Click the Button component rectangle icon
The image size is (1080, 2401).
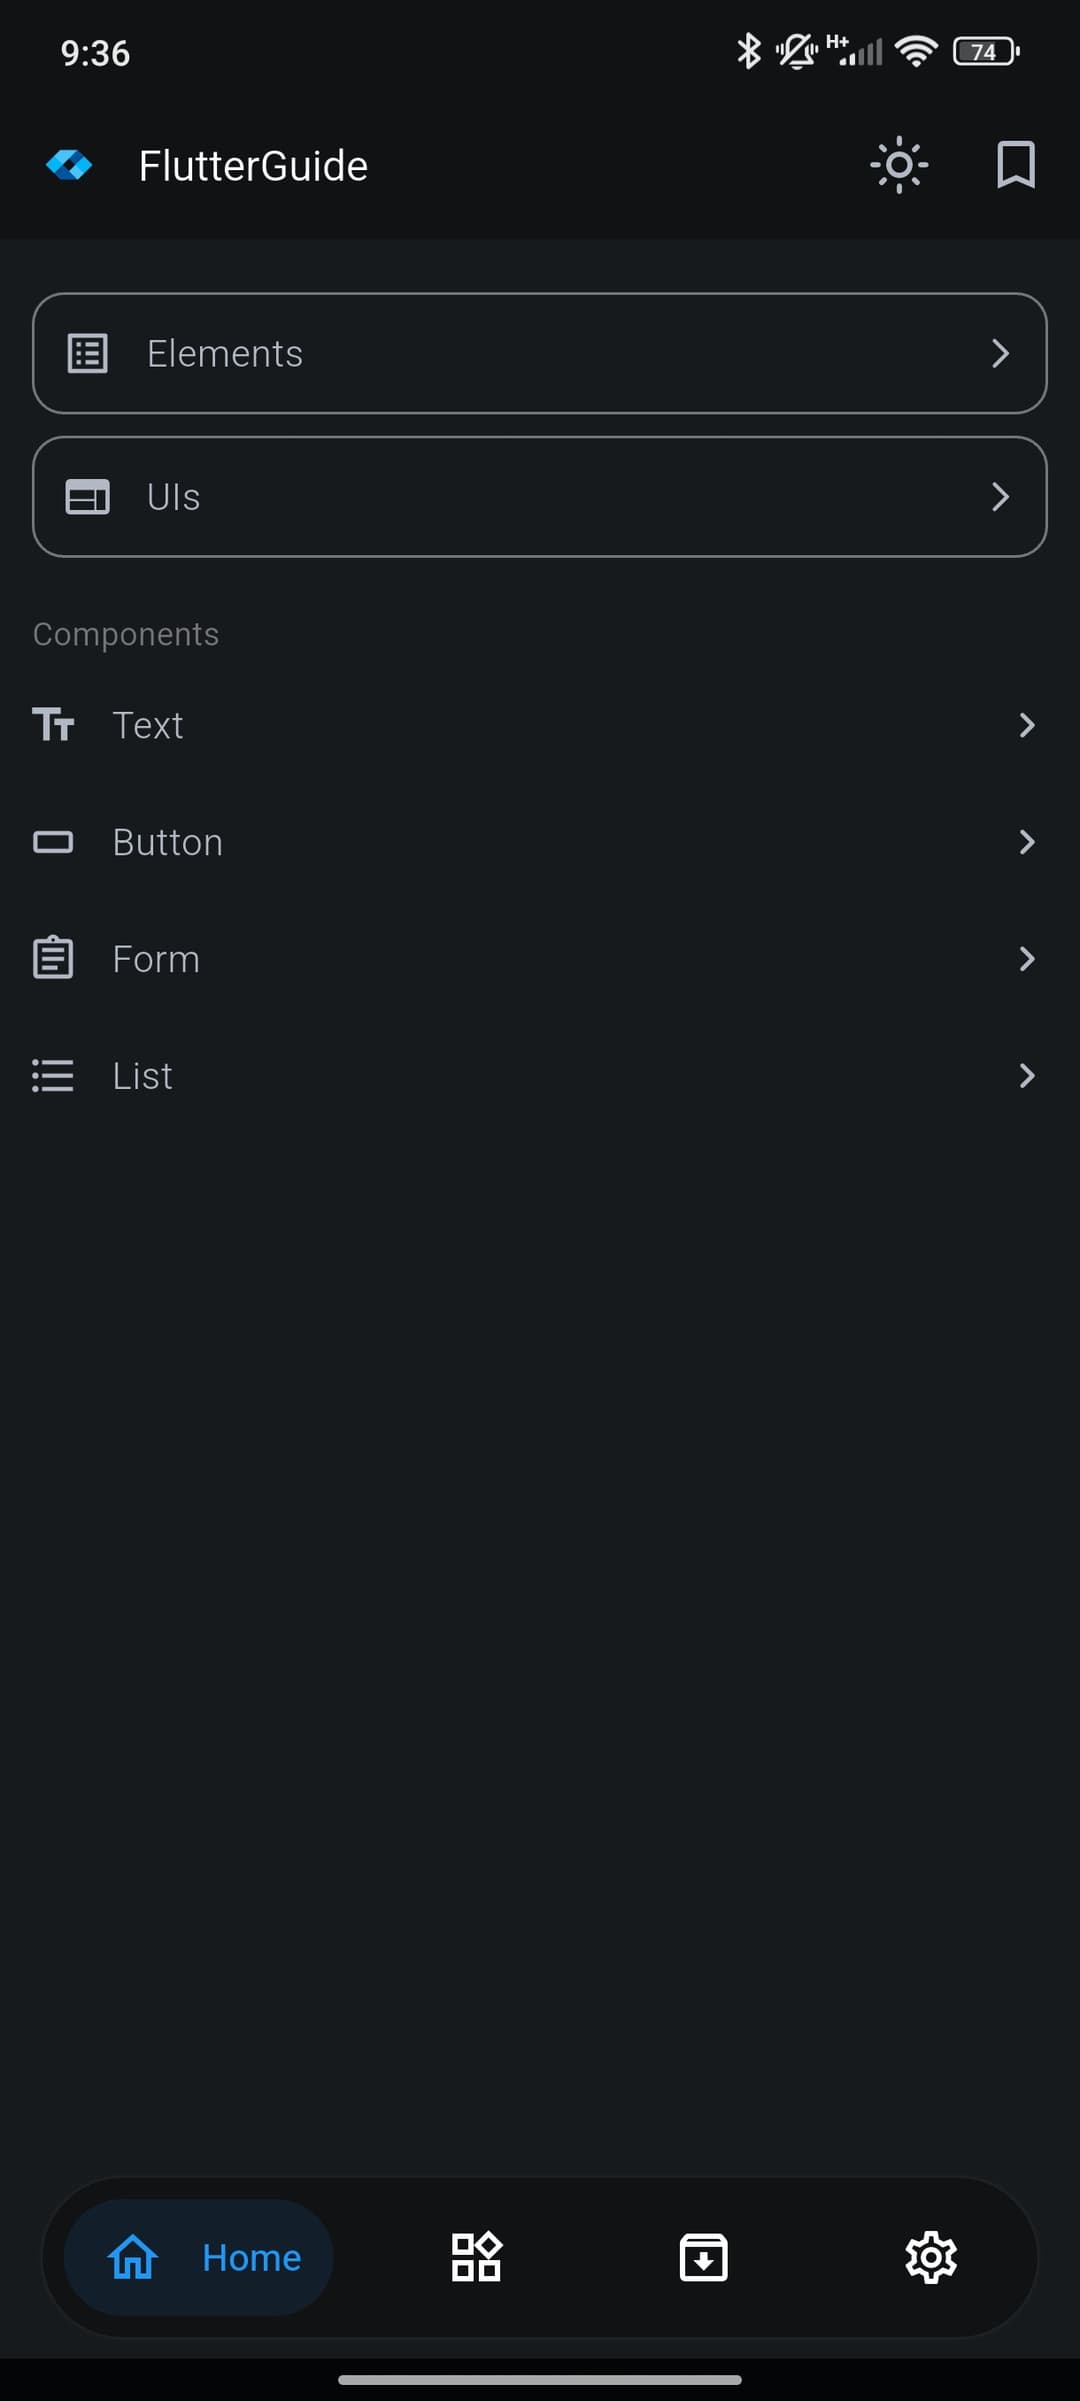[53, 842]
